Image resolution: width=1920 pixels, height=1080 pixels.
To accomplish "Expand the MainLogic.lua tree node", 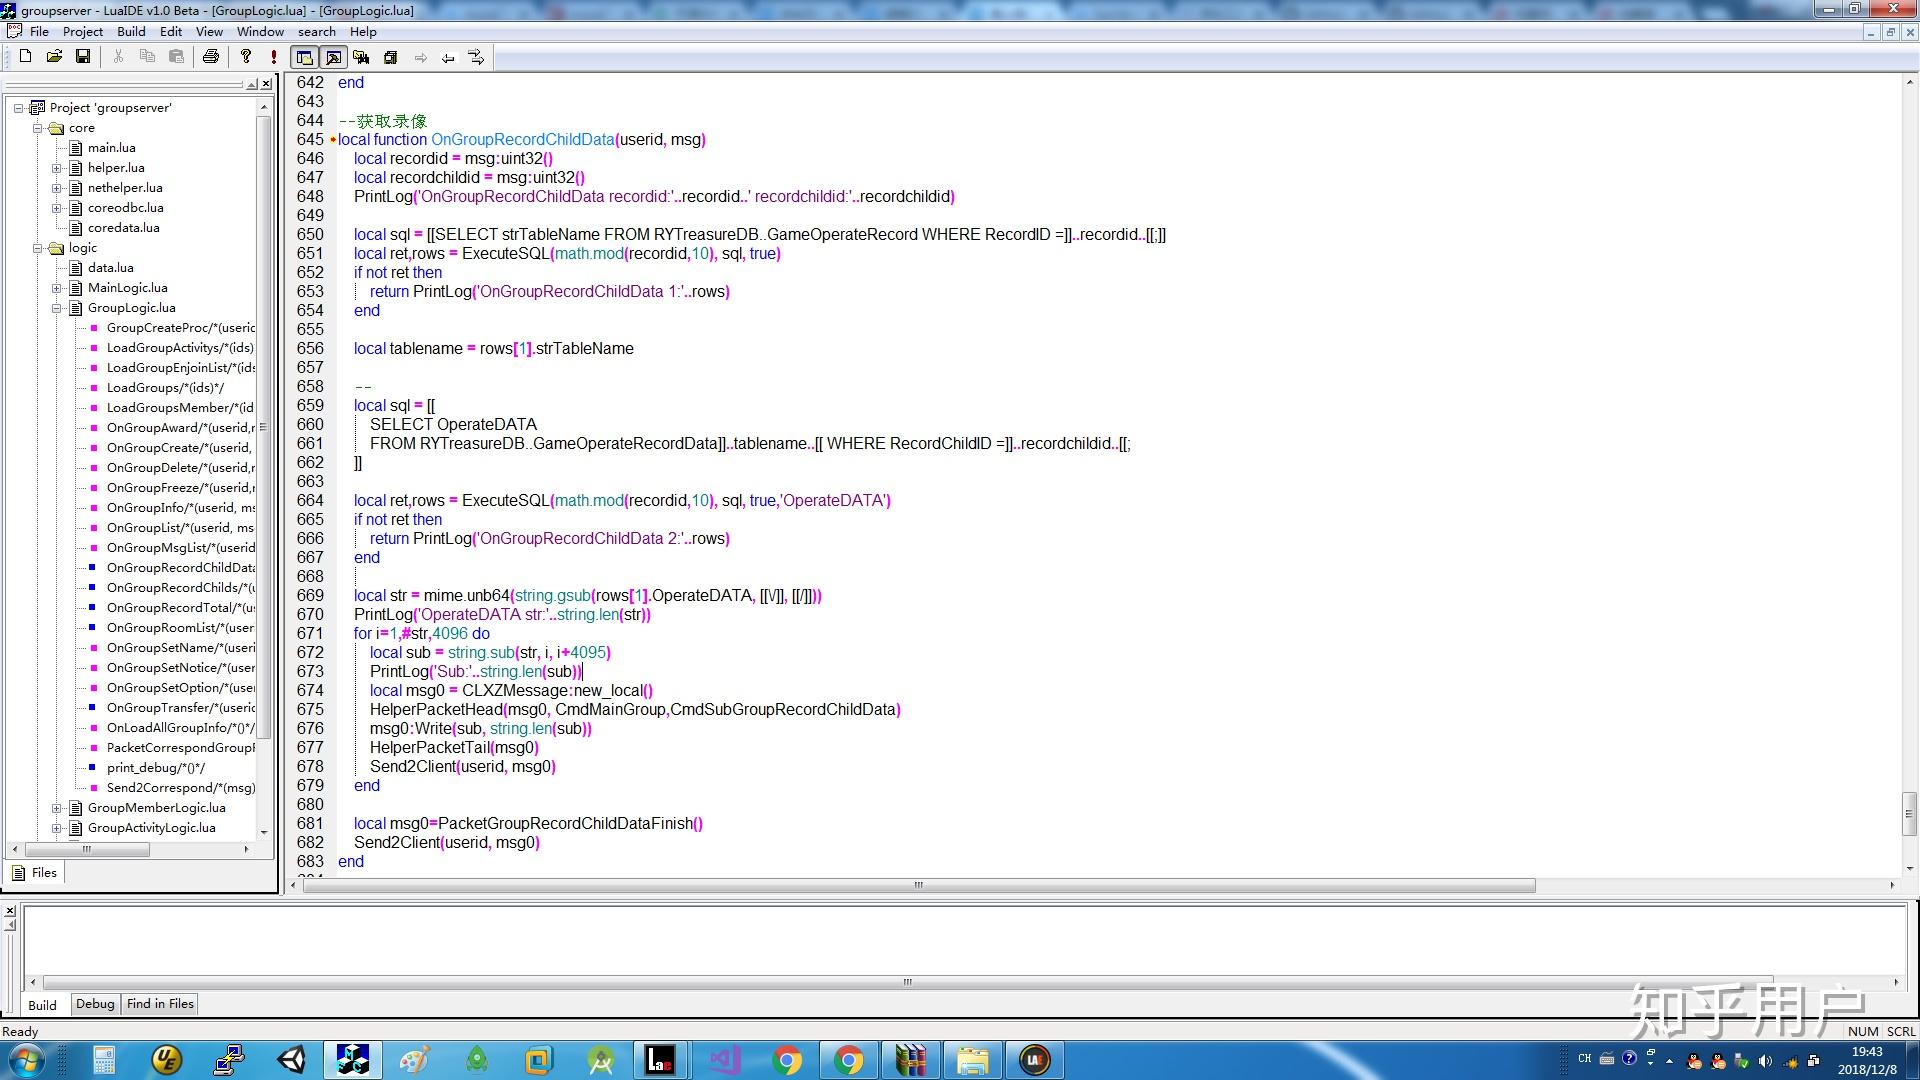I will pos(57,288).
